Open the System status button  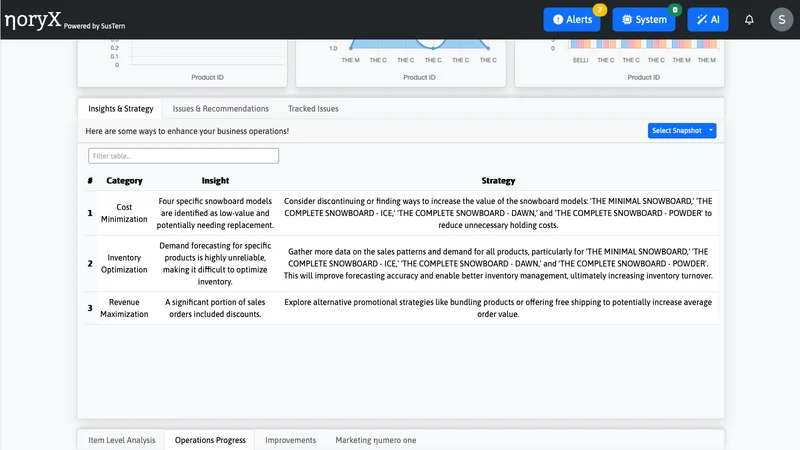coord(644,19)
